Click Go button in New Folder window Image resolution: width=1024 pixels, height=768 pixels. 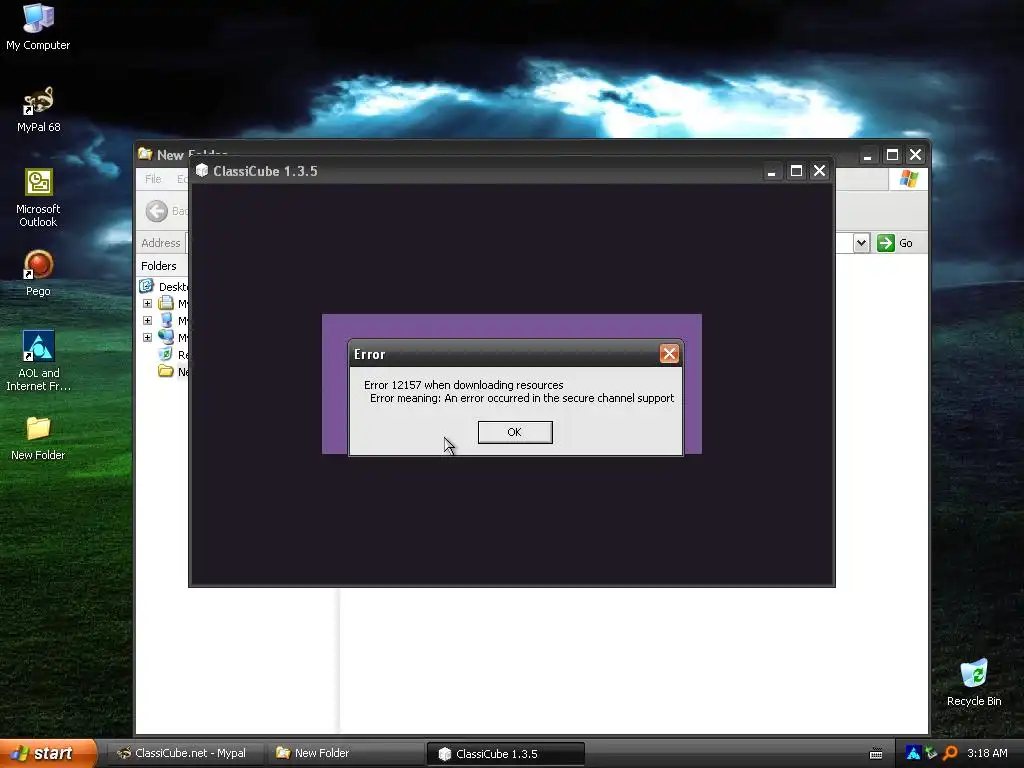pos(895,243)
